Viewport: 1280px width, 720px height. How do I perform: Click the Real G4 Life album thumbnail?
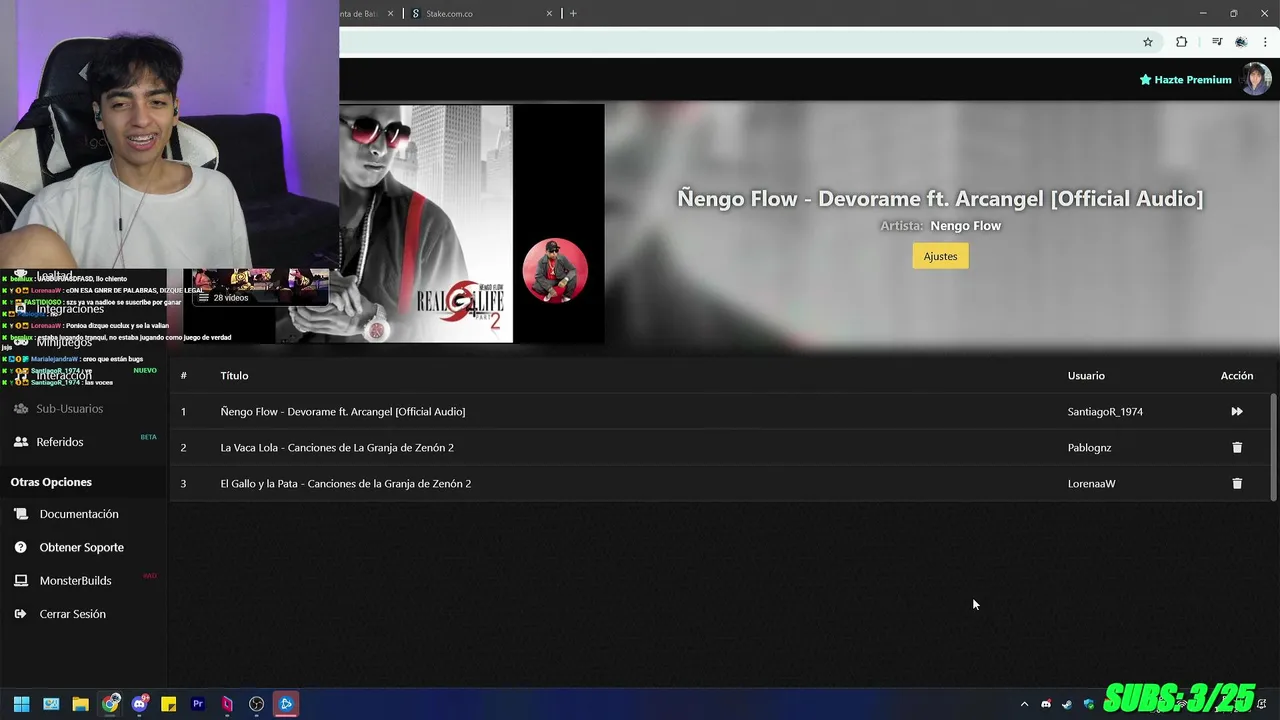point(425,224)
